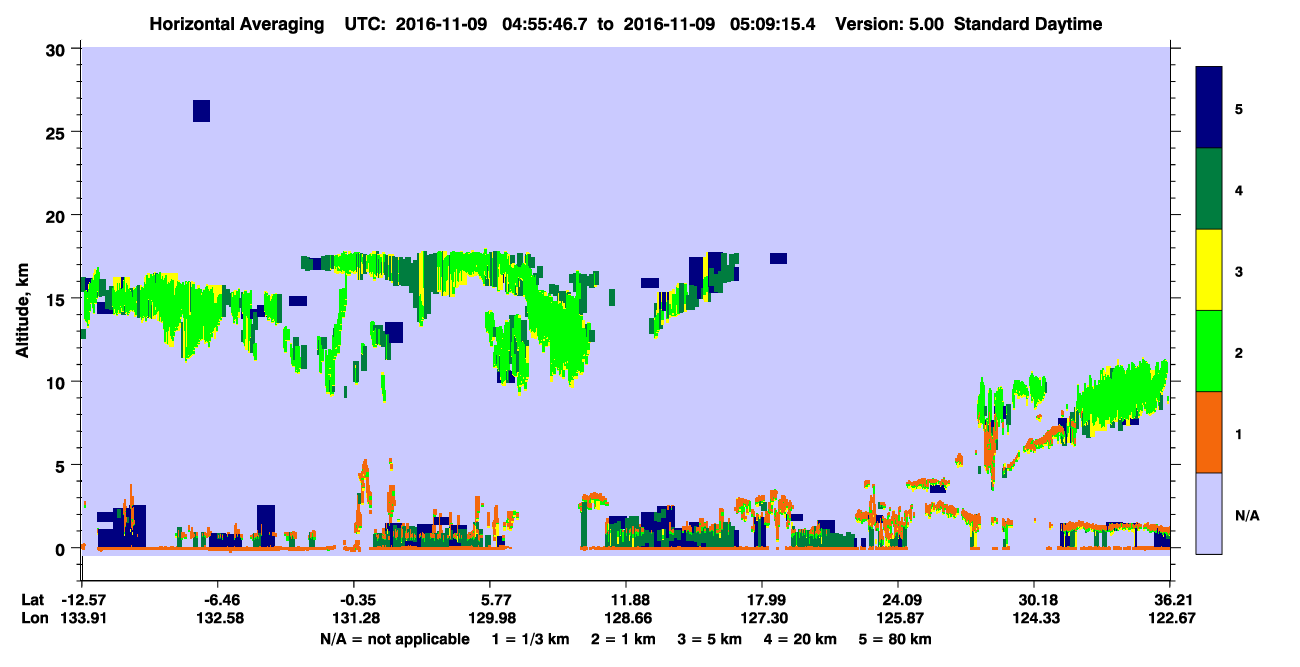Click the bright green level 2 colorbar swatch
The image size is (1300, 667).
[1209, 351]
